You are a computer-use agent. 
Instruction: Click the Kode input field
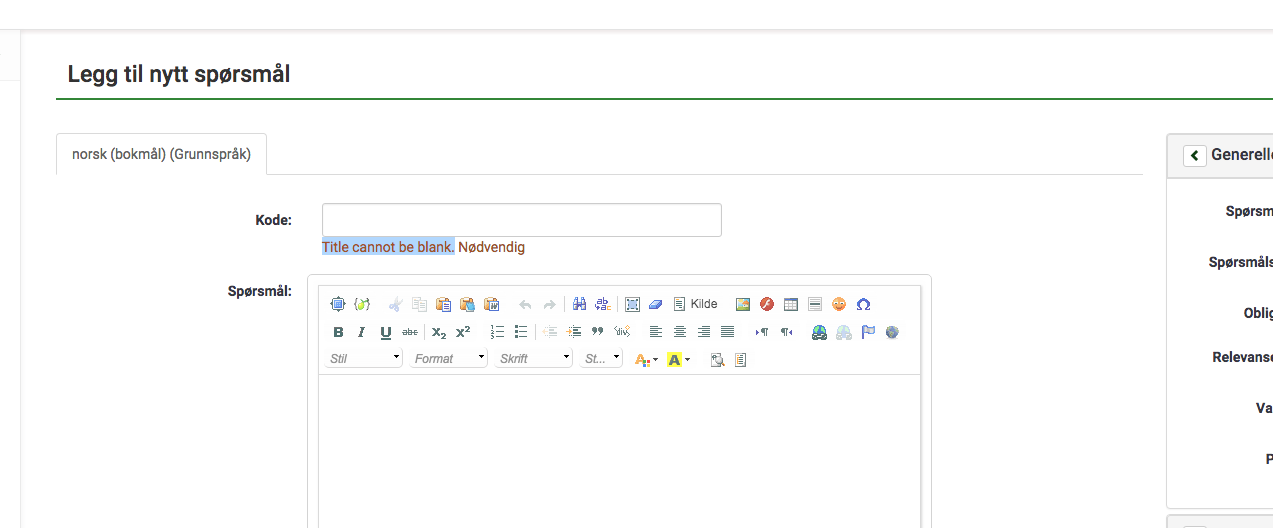pos(522,220)
